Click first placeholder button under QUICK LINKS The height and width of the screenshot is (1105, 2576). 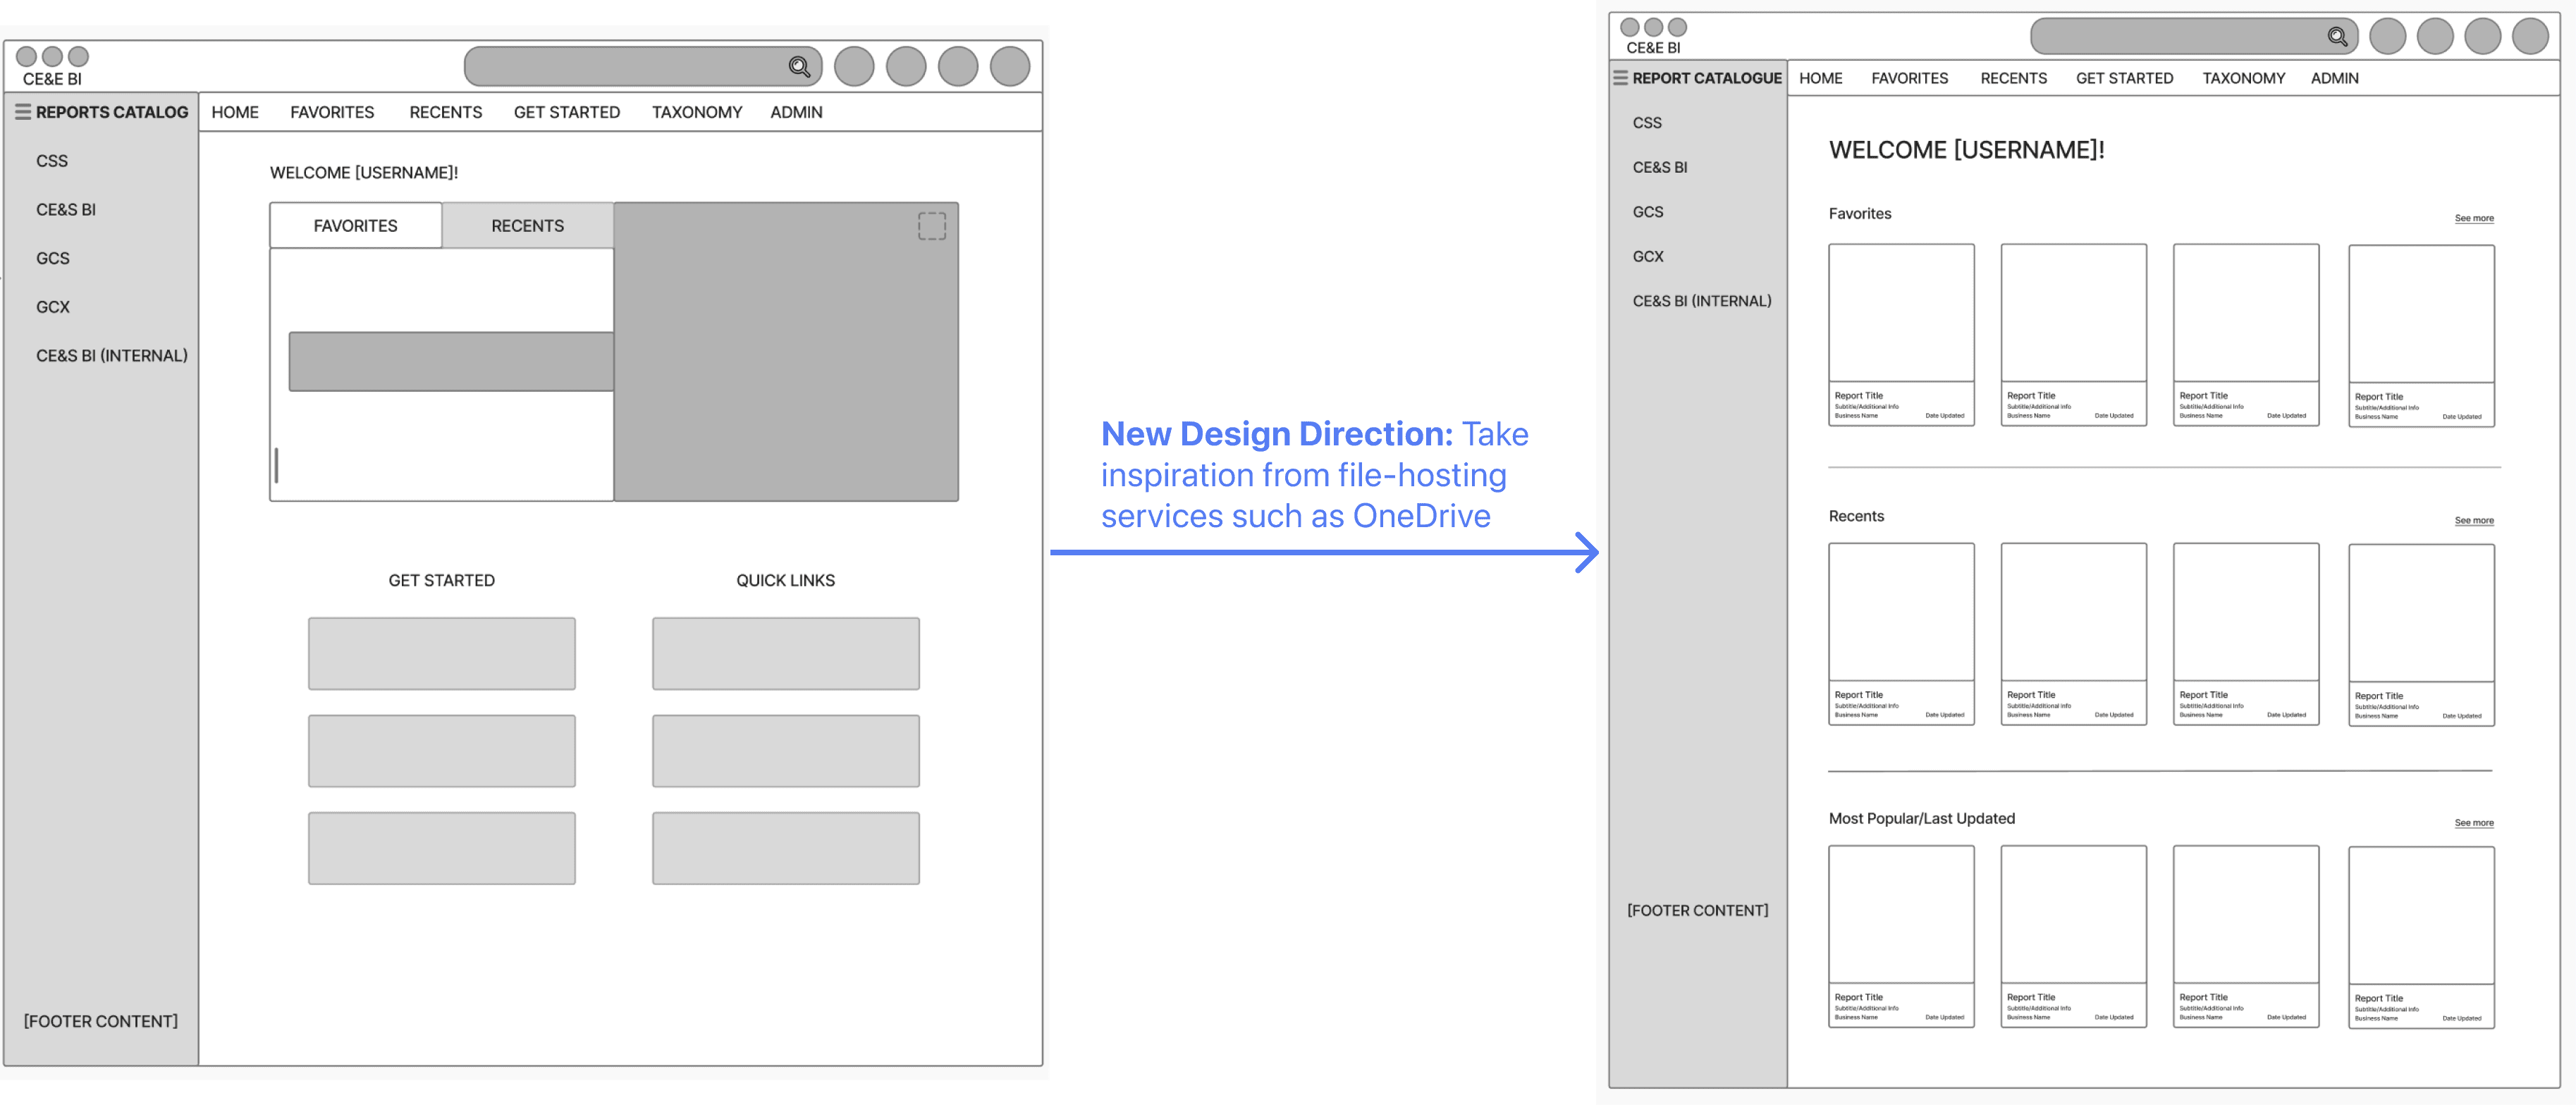[x=785, y=653]
